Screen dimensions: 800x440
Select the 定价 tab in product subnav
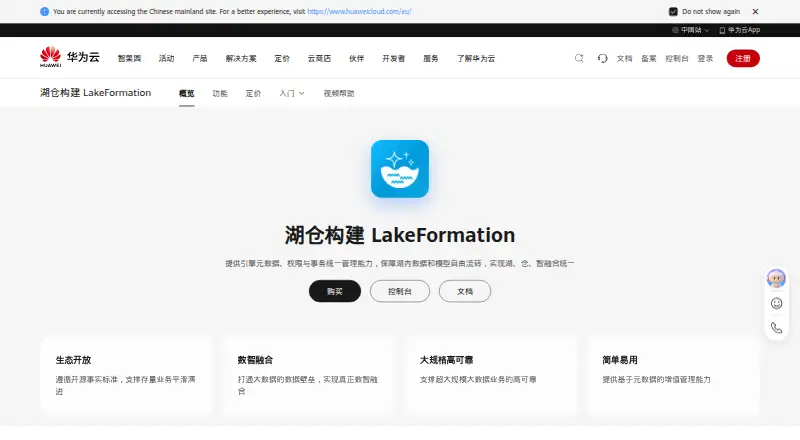pos(254,93)
